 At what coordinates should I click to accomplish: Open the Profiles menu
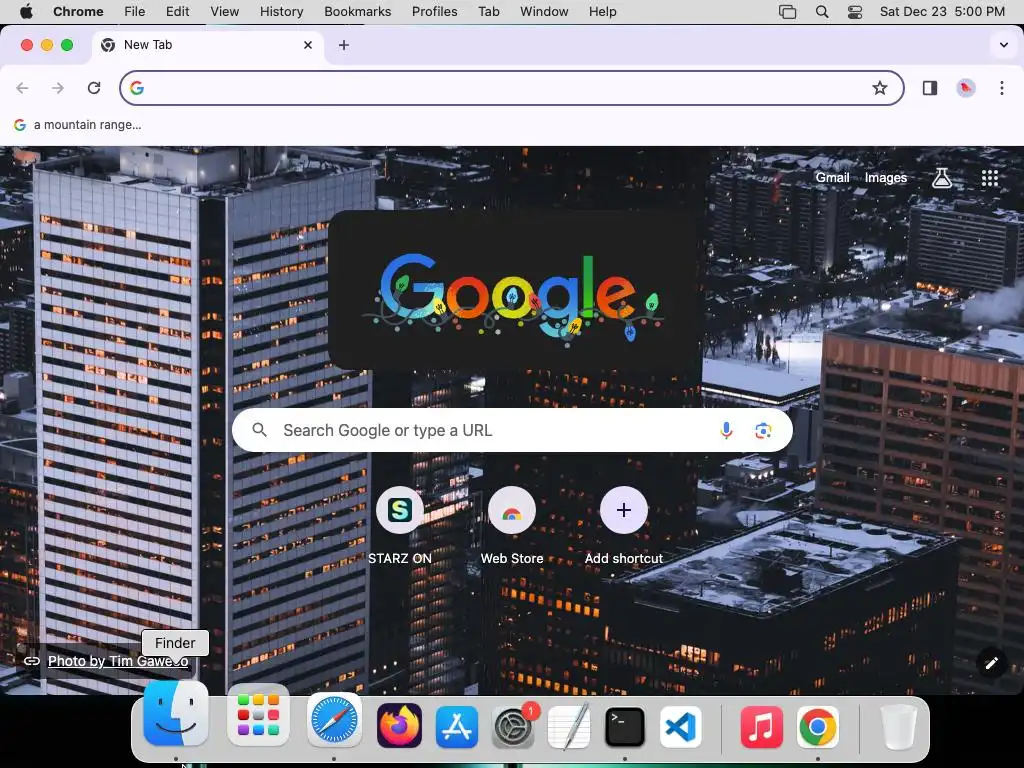click(x=434, y=12)
